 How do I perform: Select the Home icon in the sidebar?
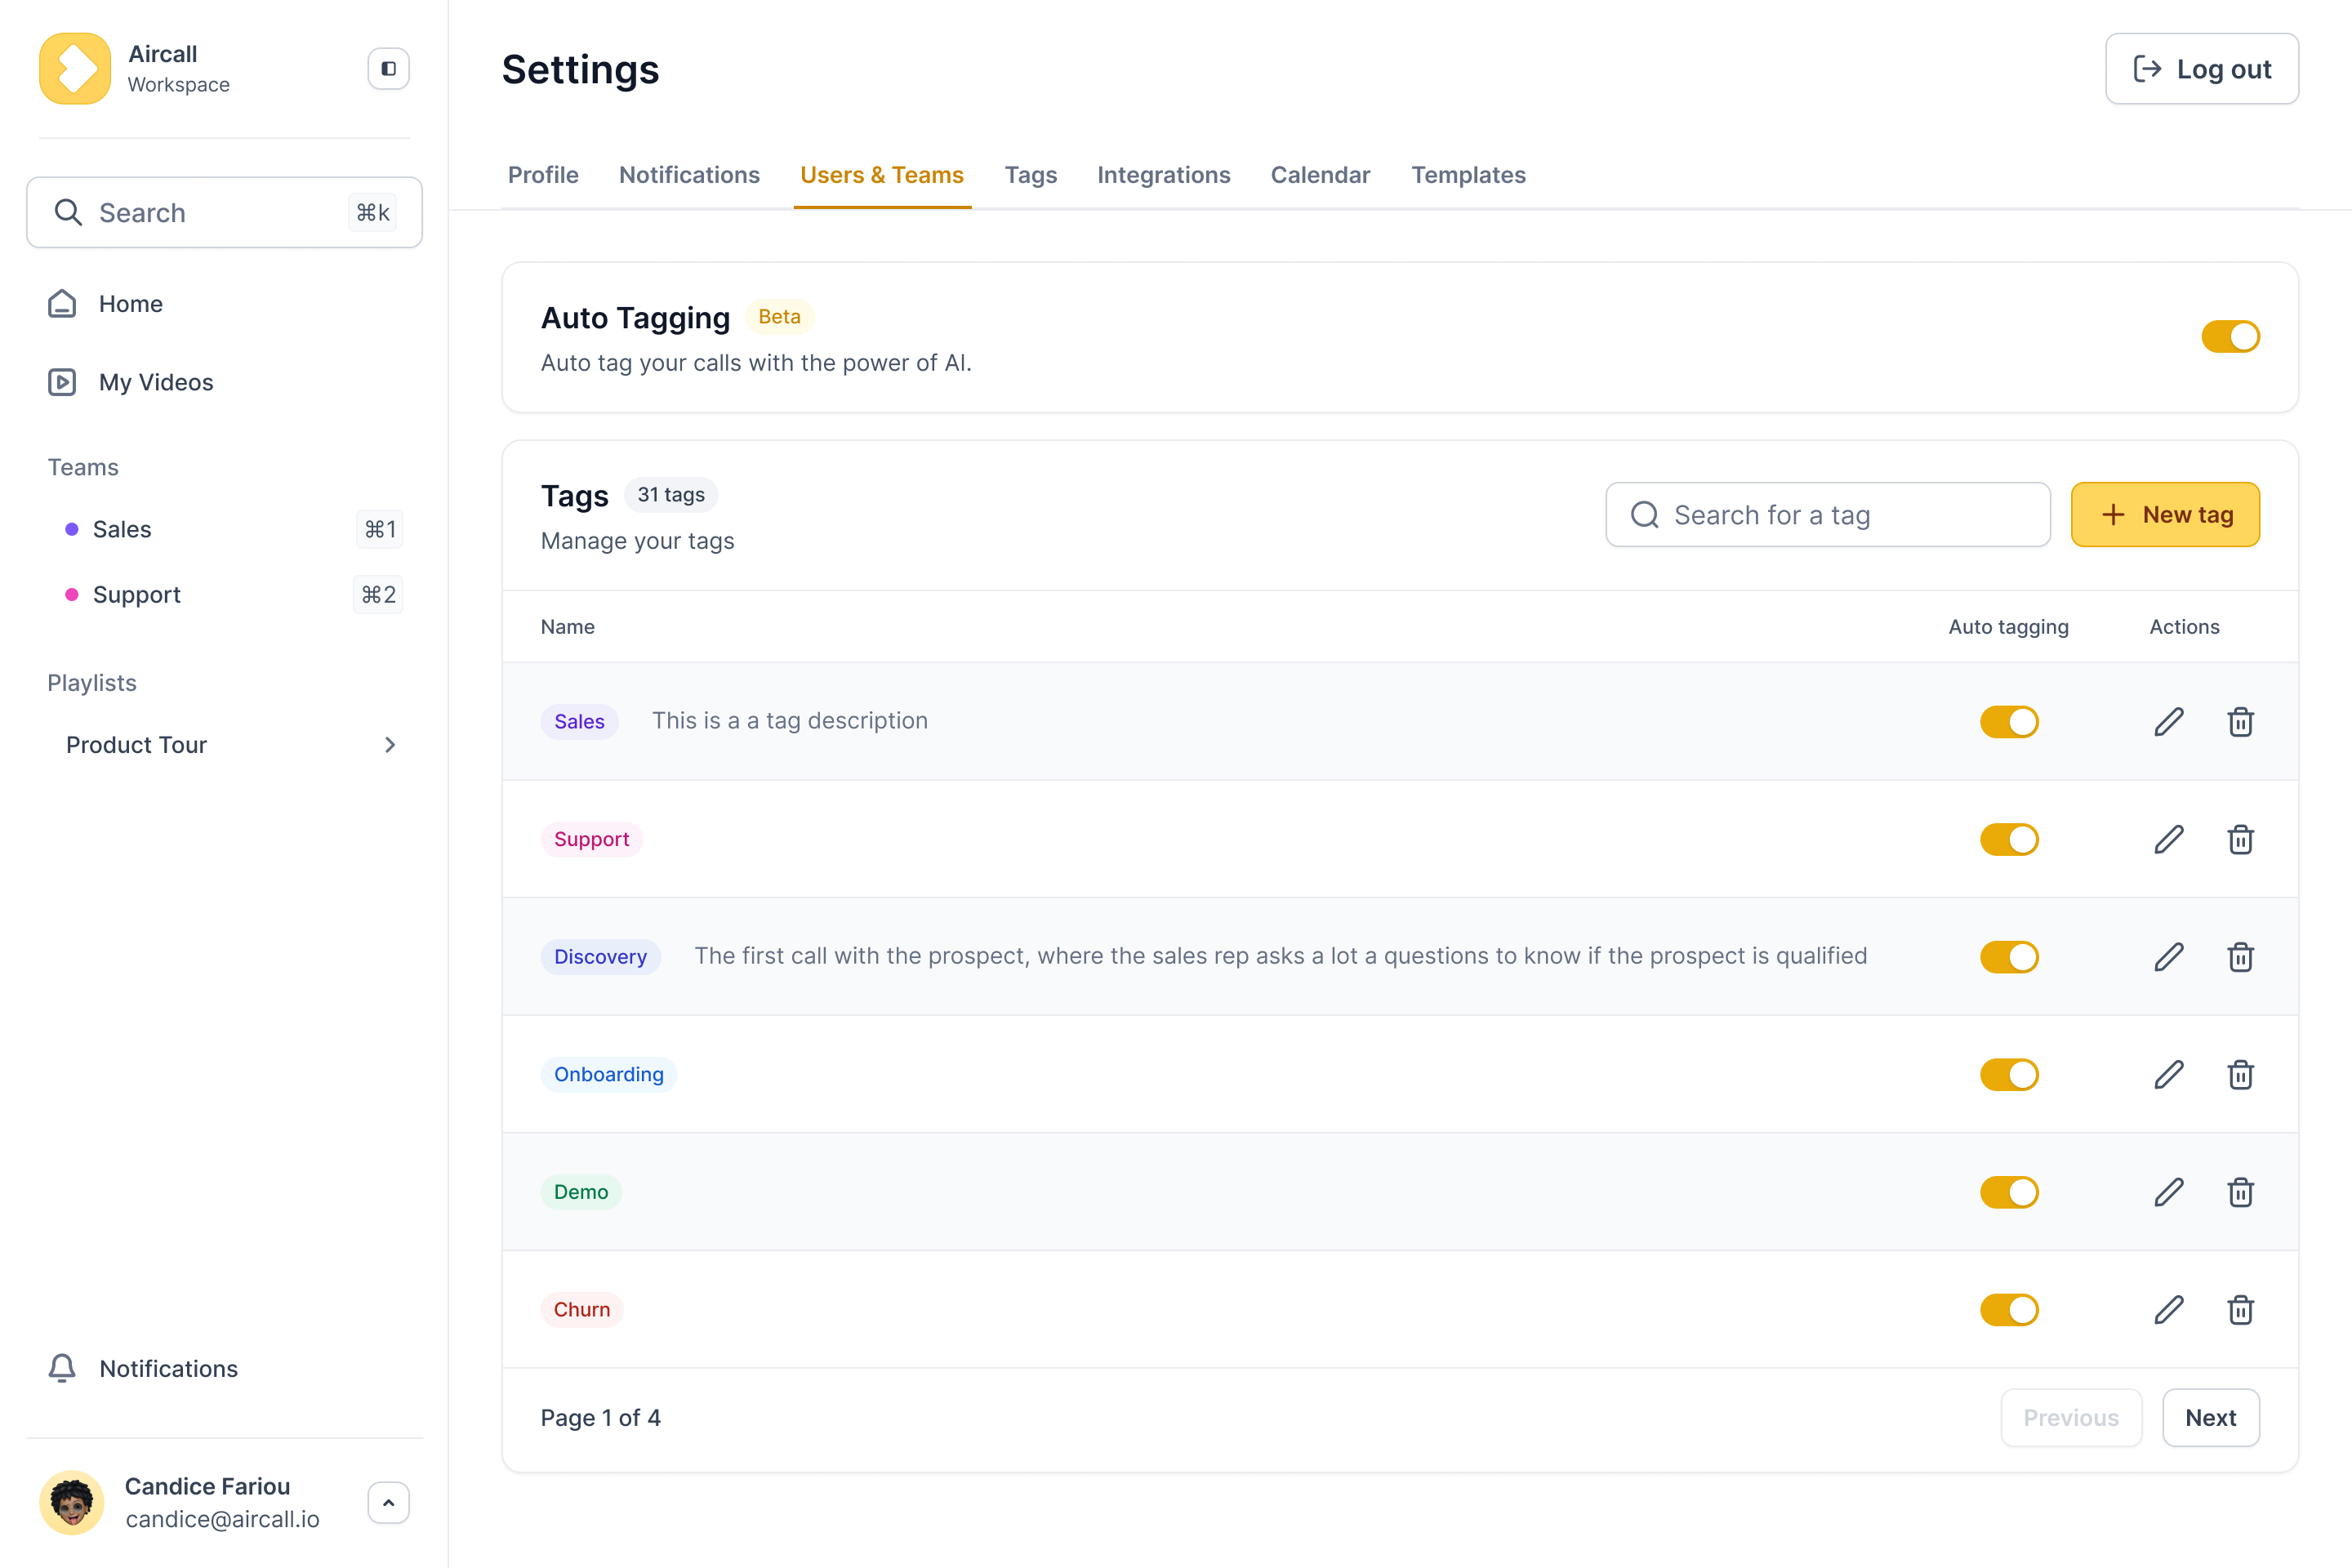pos(62,303)
